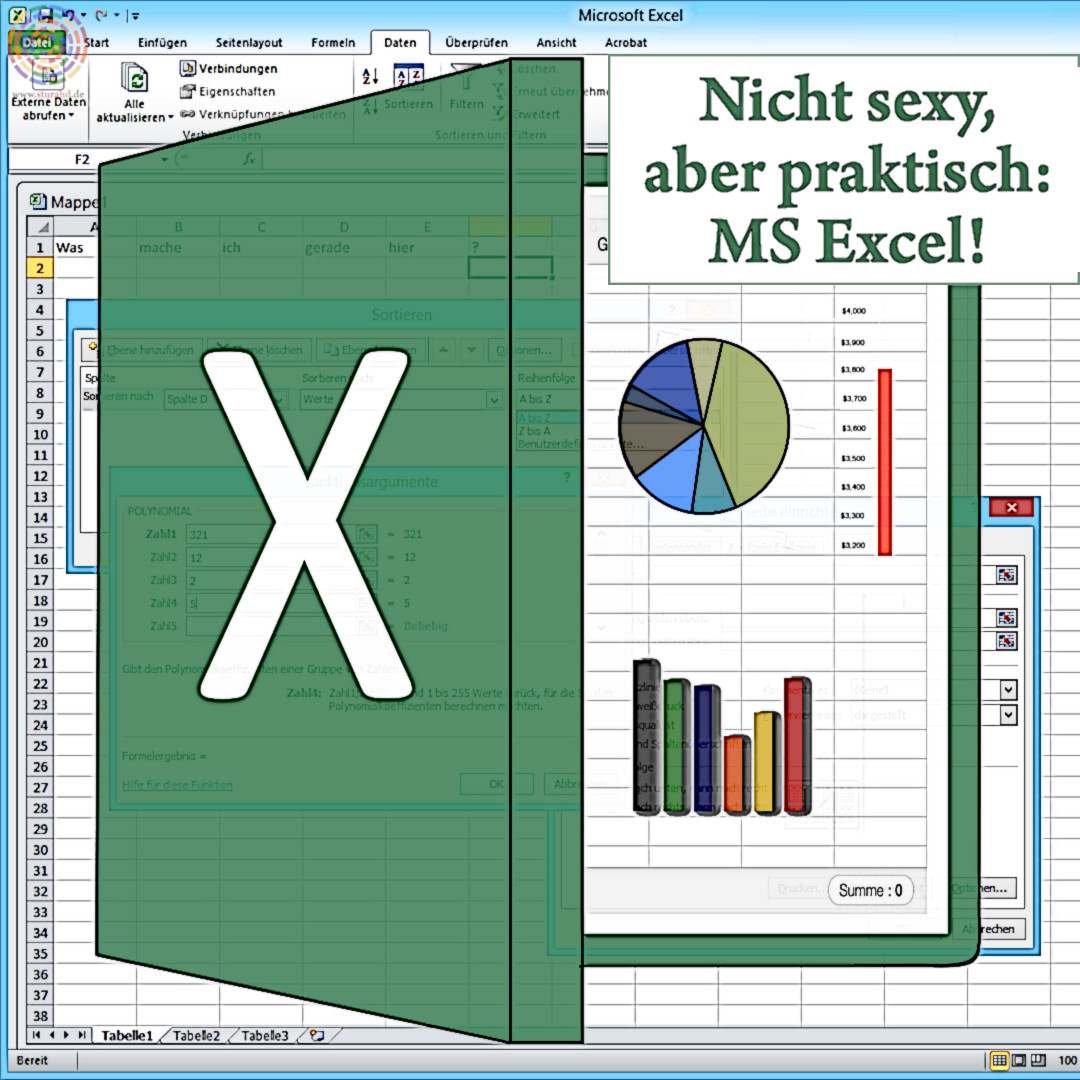Jump to last sheet with navigation arrow

(x=82, y=1035)
